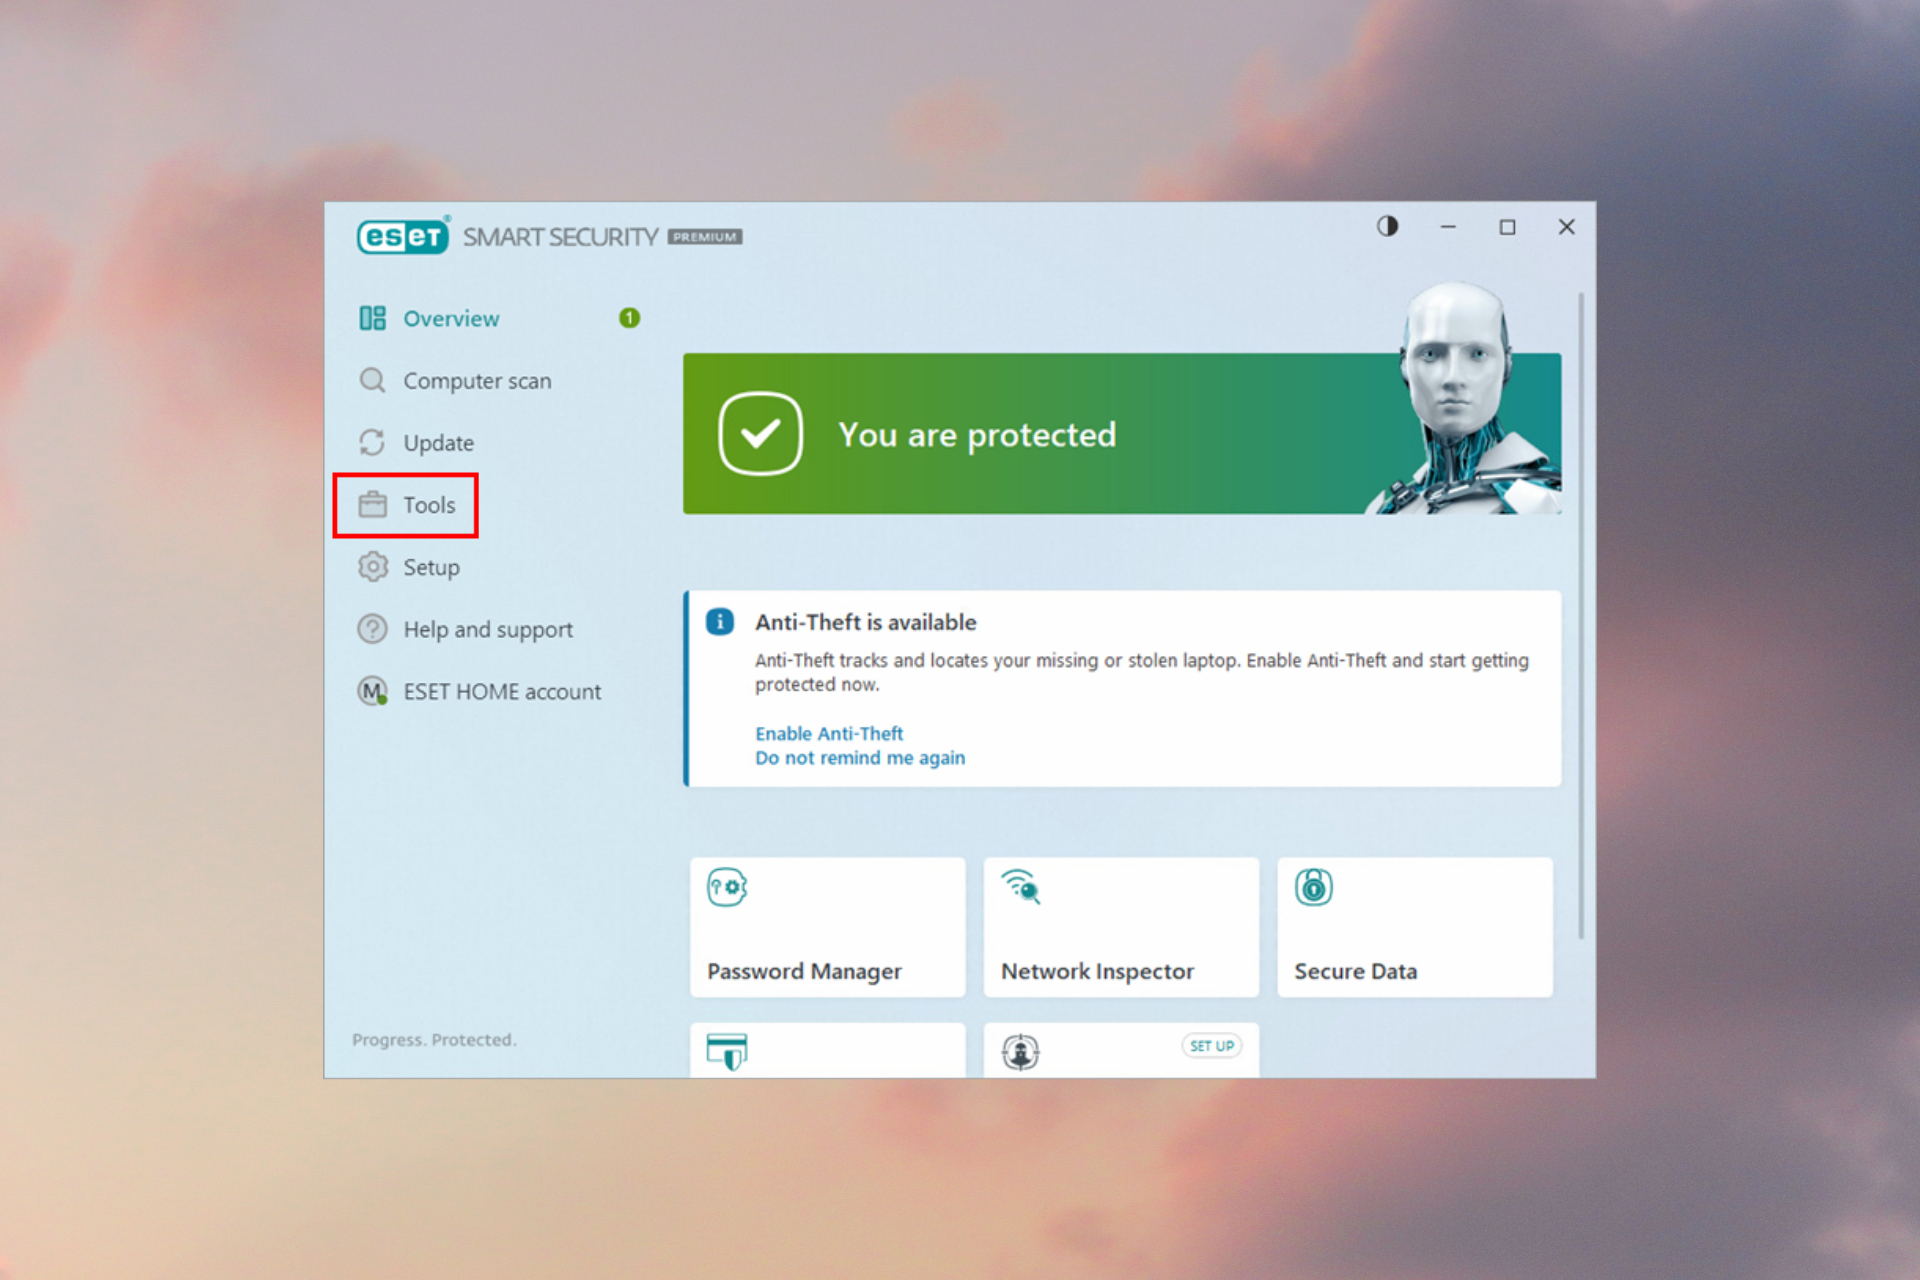Open the Password Manager tile

coord(828,927)
